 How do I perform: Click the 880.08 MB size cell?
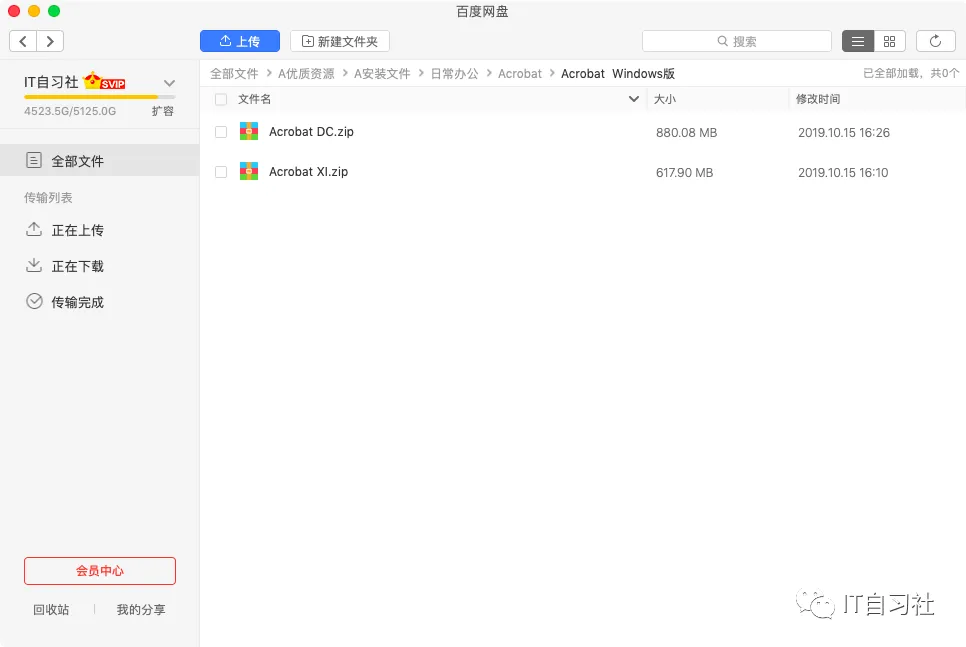click(x=686, y=132)
